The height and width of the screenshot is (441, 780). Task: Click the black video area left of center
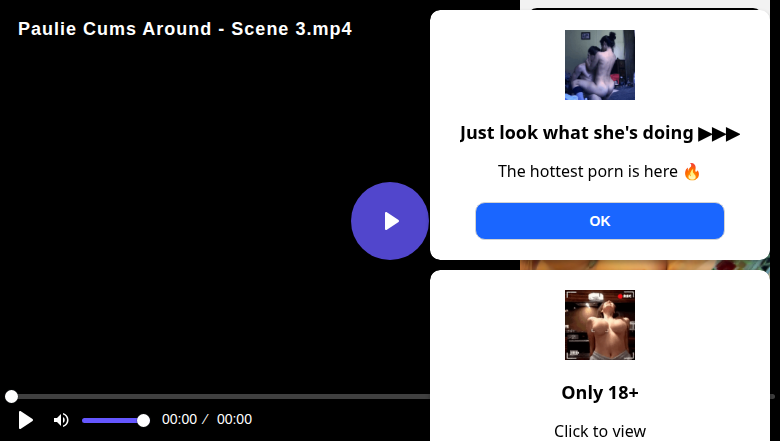pos(180,220)
